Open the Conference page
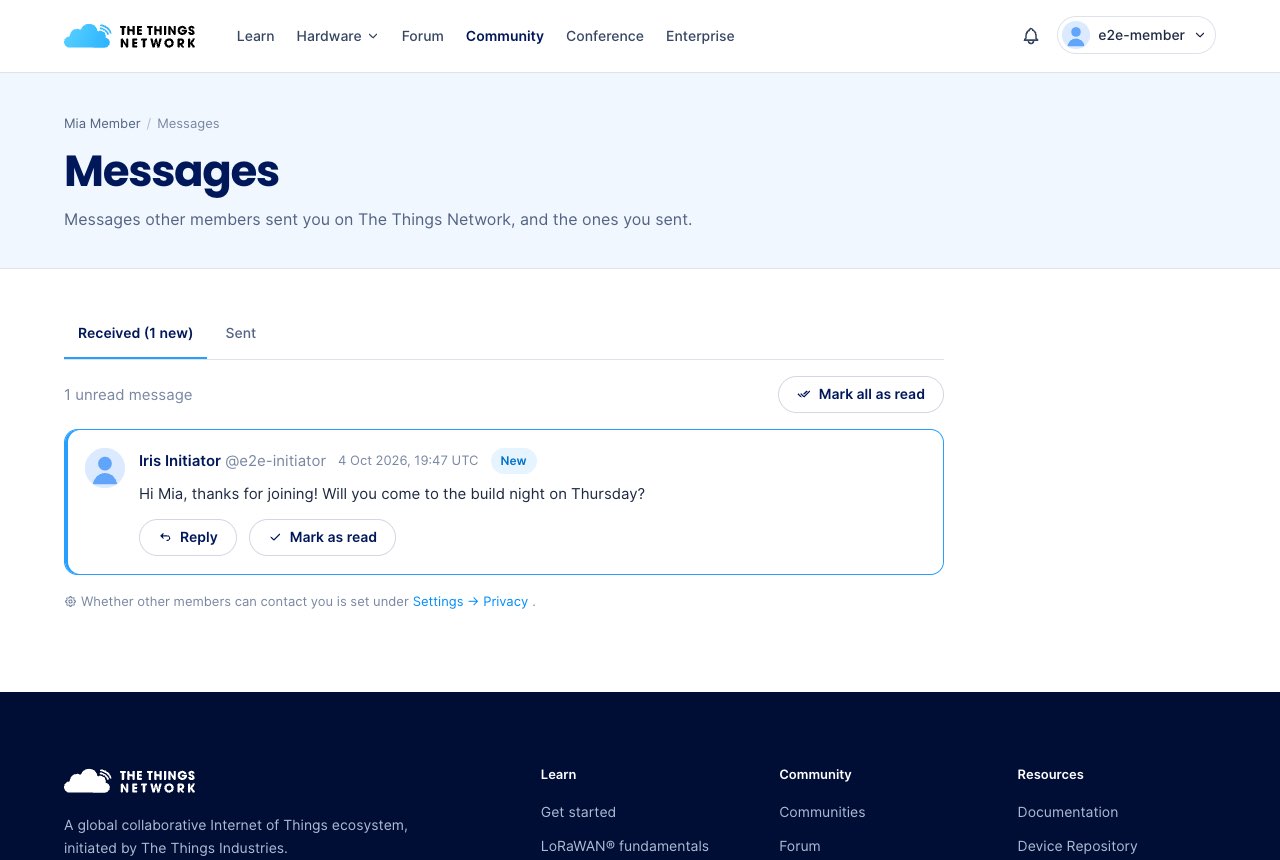This screenshot has width=1280, height=860. (x=605, y=36)
